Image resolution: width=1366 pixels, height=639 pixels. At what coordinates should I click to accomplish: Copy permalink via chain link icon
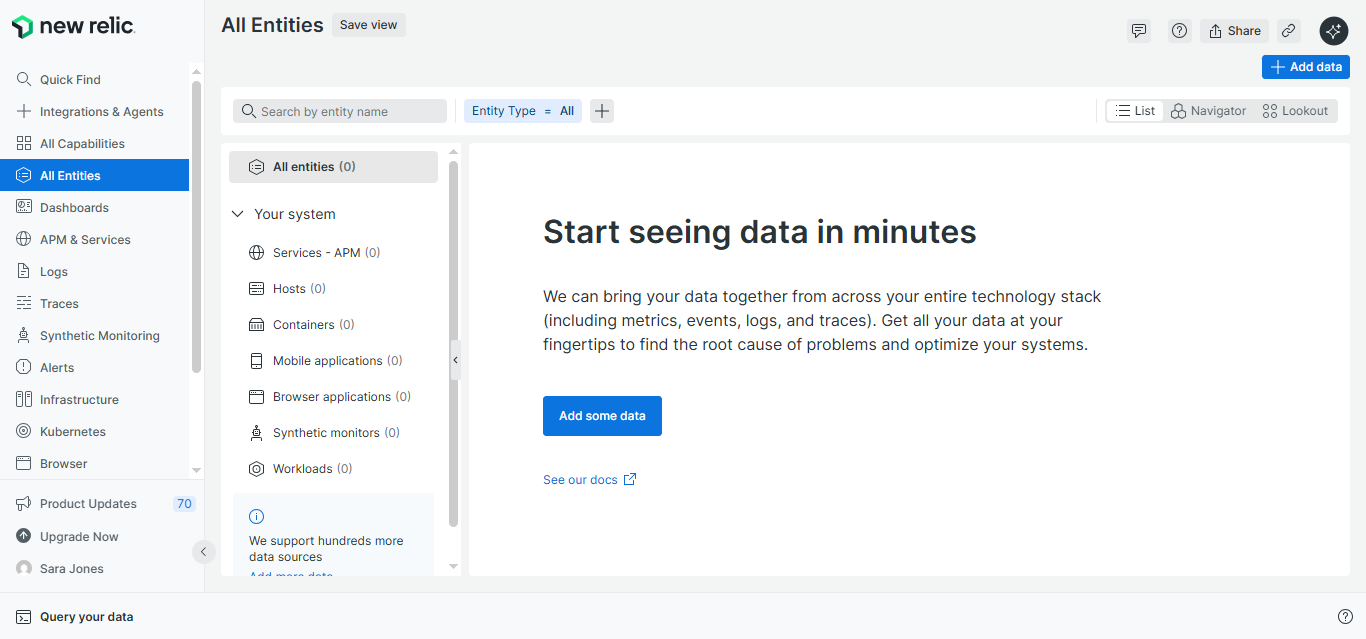coord(1289,31)
